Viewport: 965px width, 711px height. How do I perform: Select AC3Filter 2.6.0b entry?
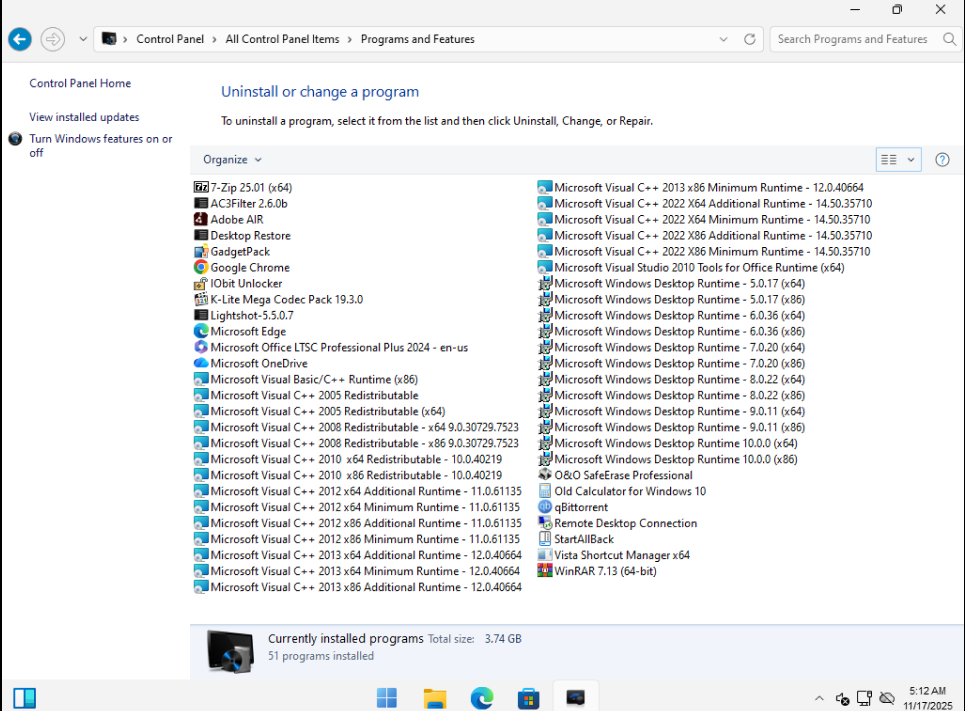click(x=241, y=203)
